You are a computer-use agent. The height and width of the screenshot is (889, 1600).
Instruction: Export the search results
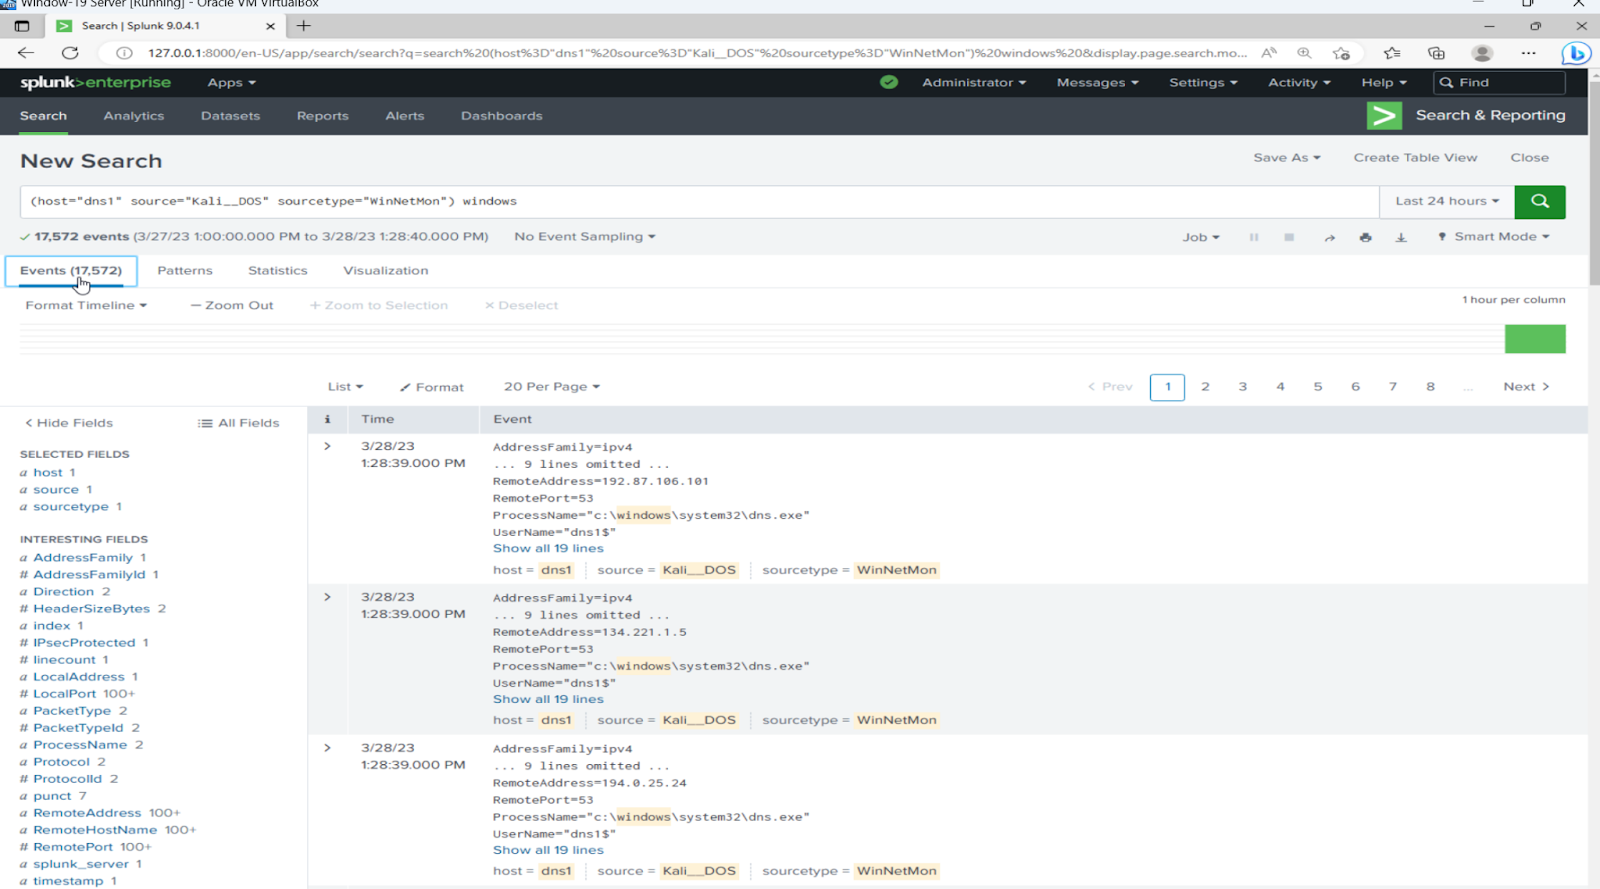click(1401, 237)
